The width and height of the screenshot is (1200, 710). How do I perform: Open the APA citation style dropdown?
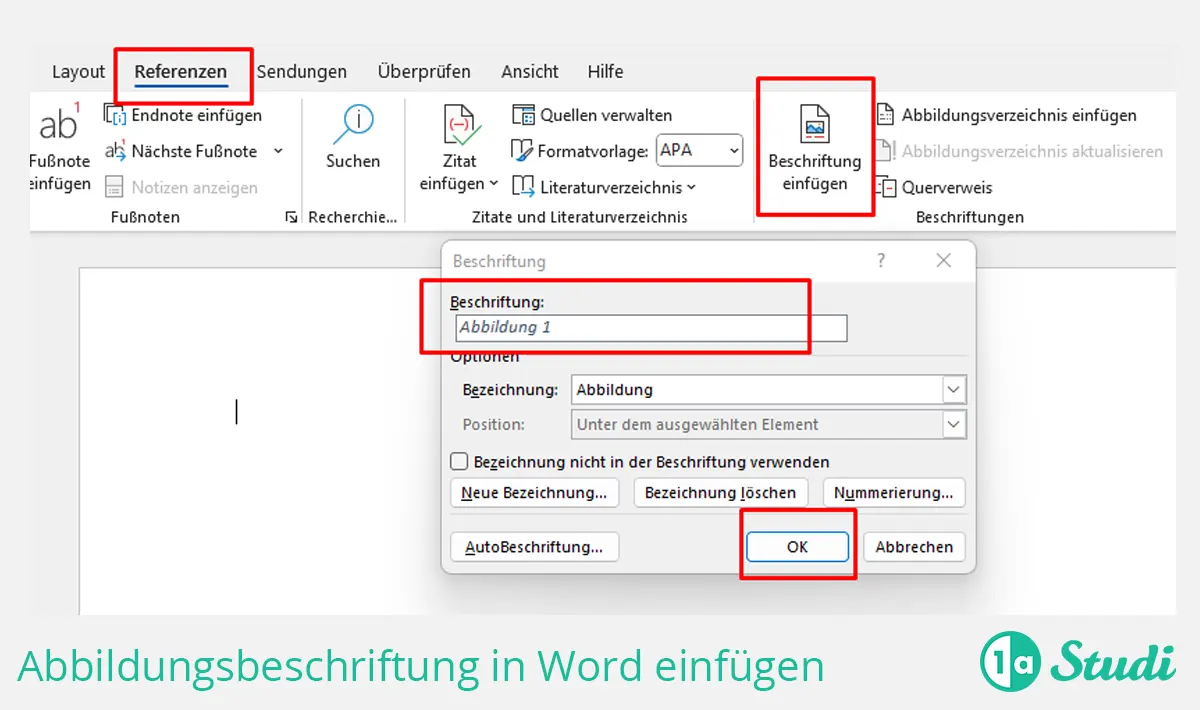[735, 150]
